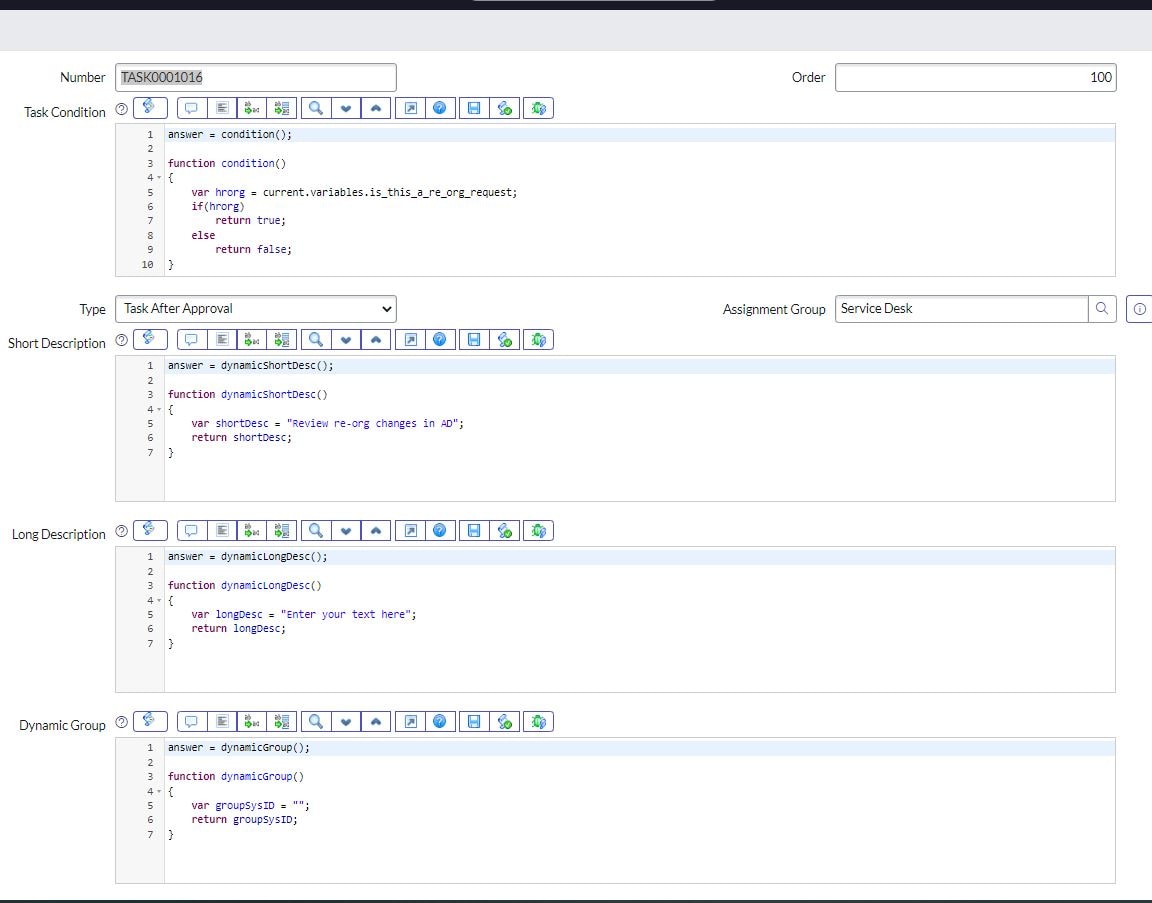Toggle syntax editor for Task Condition field
Viewport: 1152px width, 903px height.
coord(149,108)
